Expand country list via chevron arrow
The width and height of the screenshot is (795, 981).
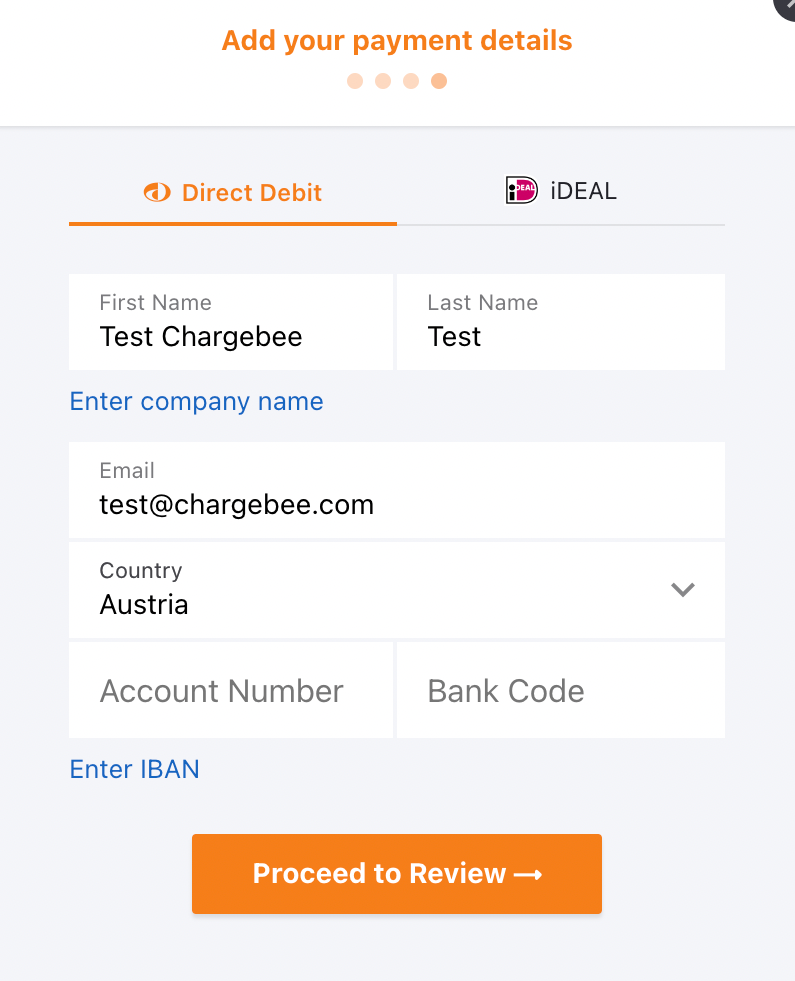(683, 590)
